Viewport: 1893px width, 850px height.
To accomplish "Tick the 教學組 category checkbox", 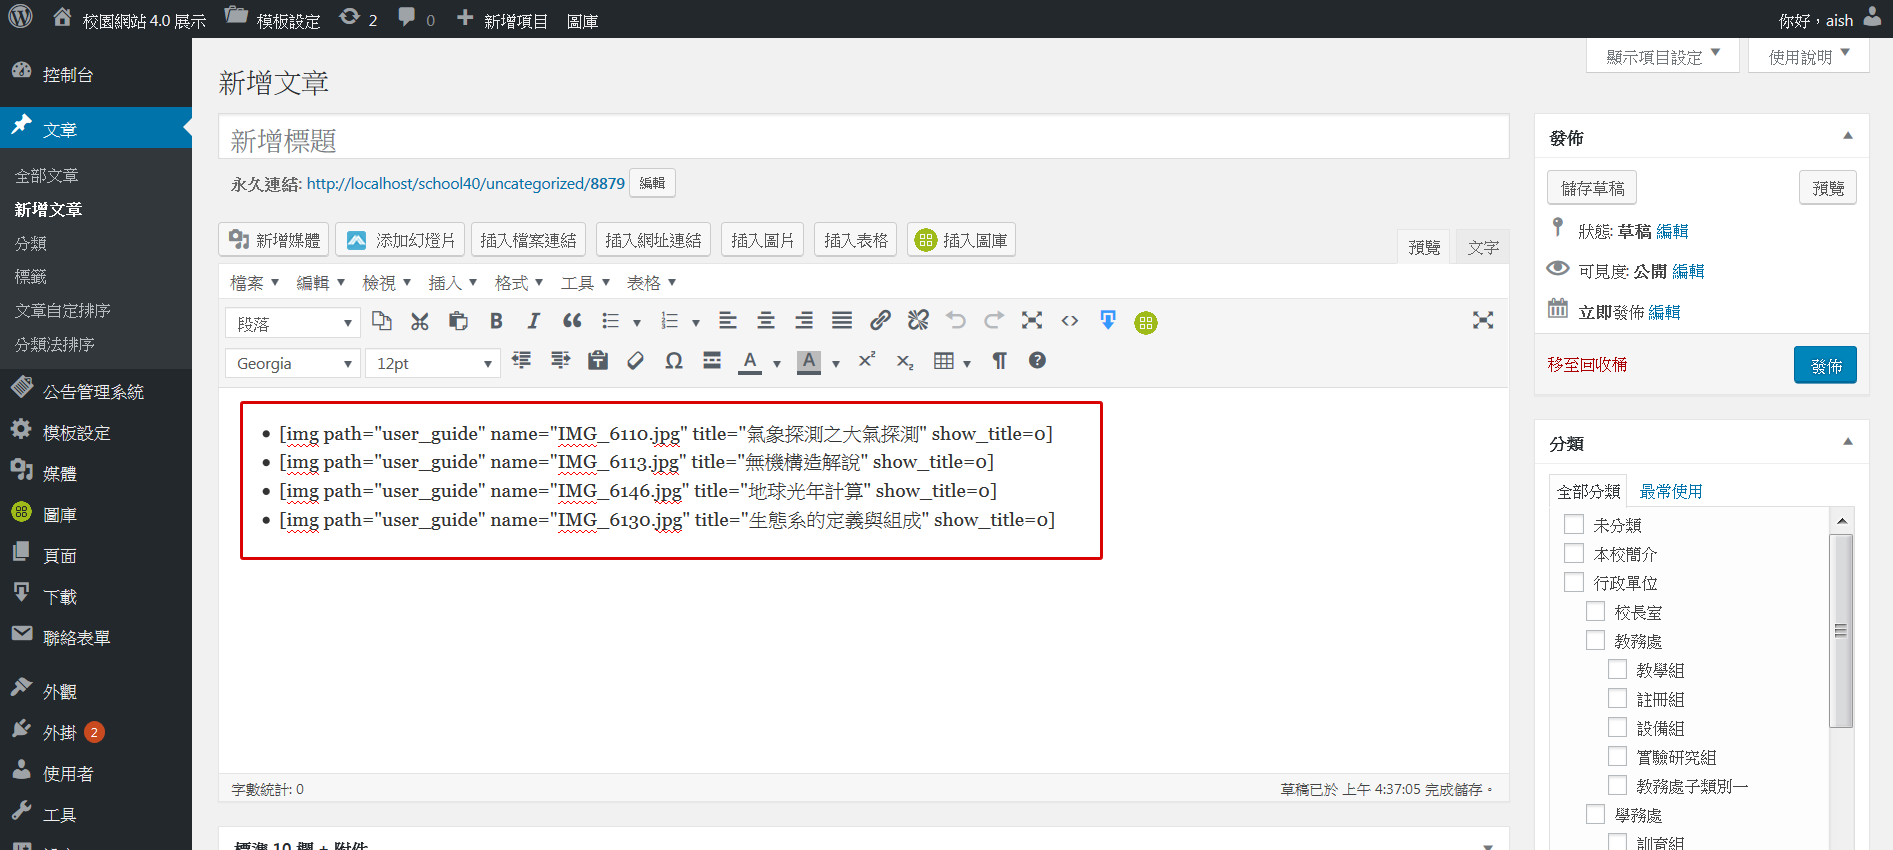I will tap(1618, 670).
